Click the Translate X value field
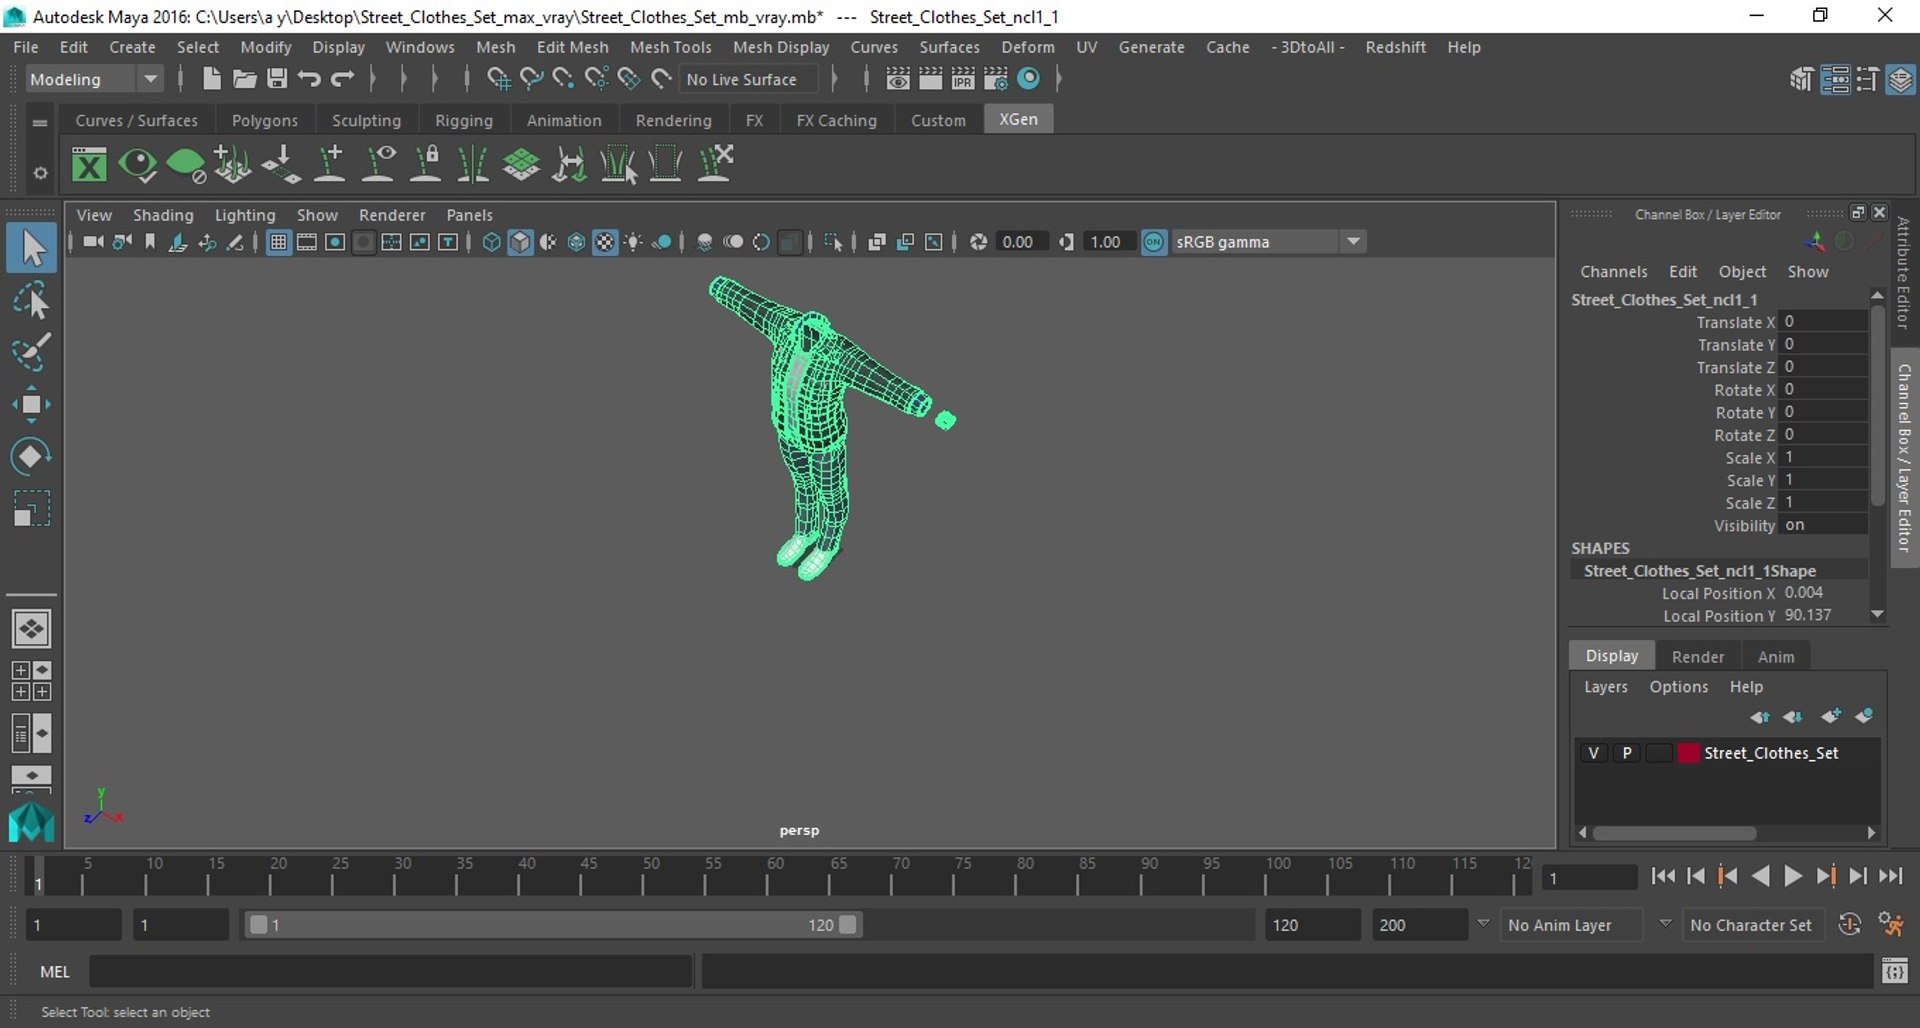 [1824, 322]
